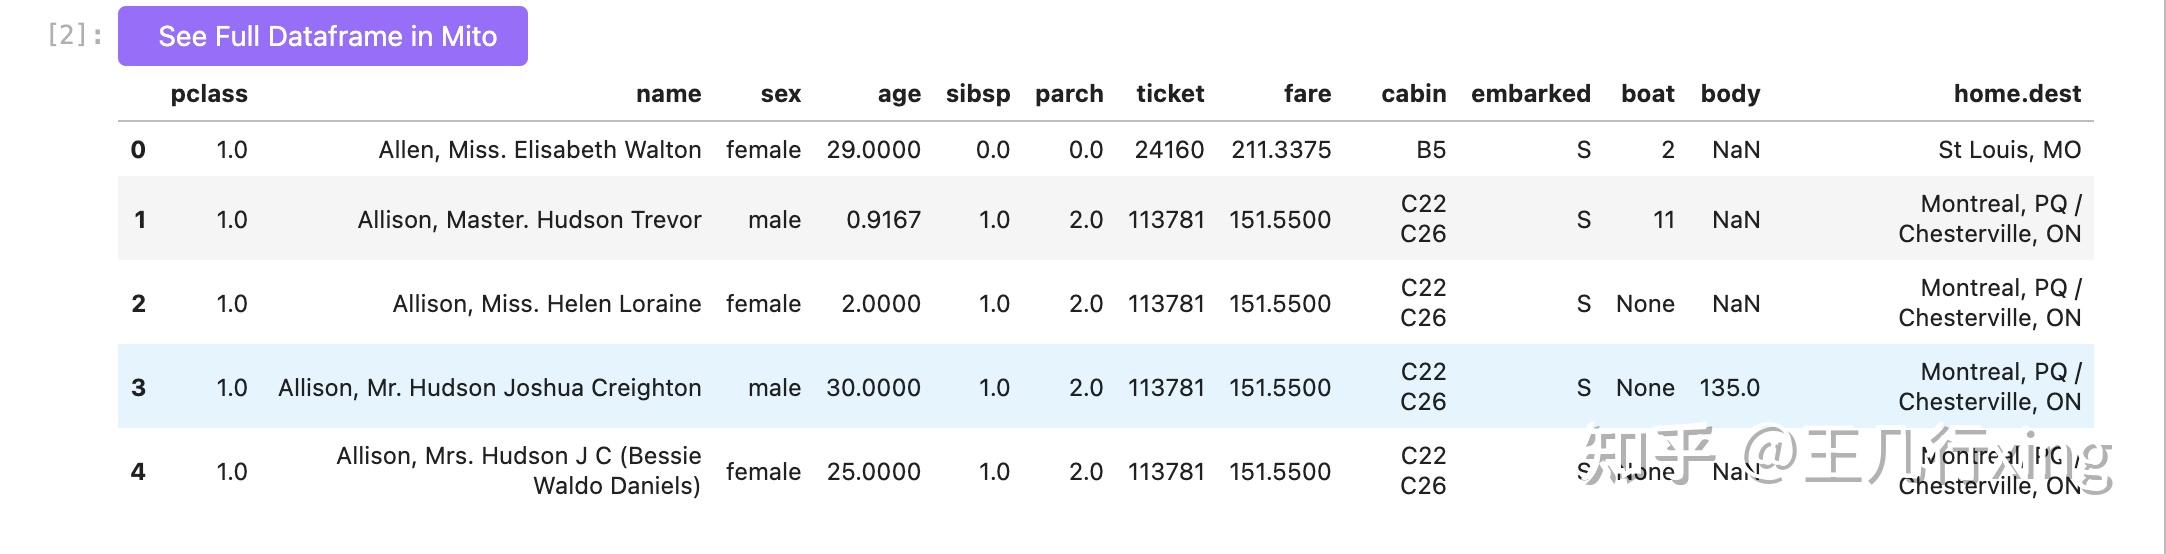Click the cell execution number [2]

click(x=74, y=36)
